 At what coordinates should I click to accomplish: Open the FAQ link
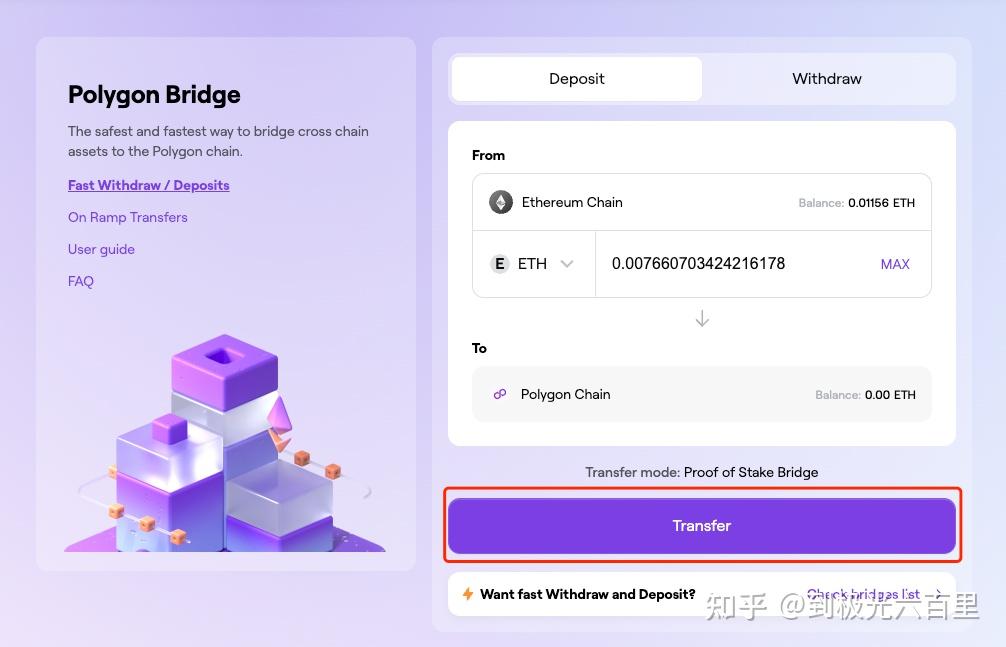[x=81, y=281]
